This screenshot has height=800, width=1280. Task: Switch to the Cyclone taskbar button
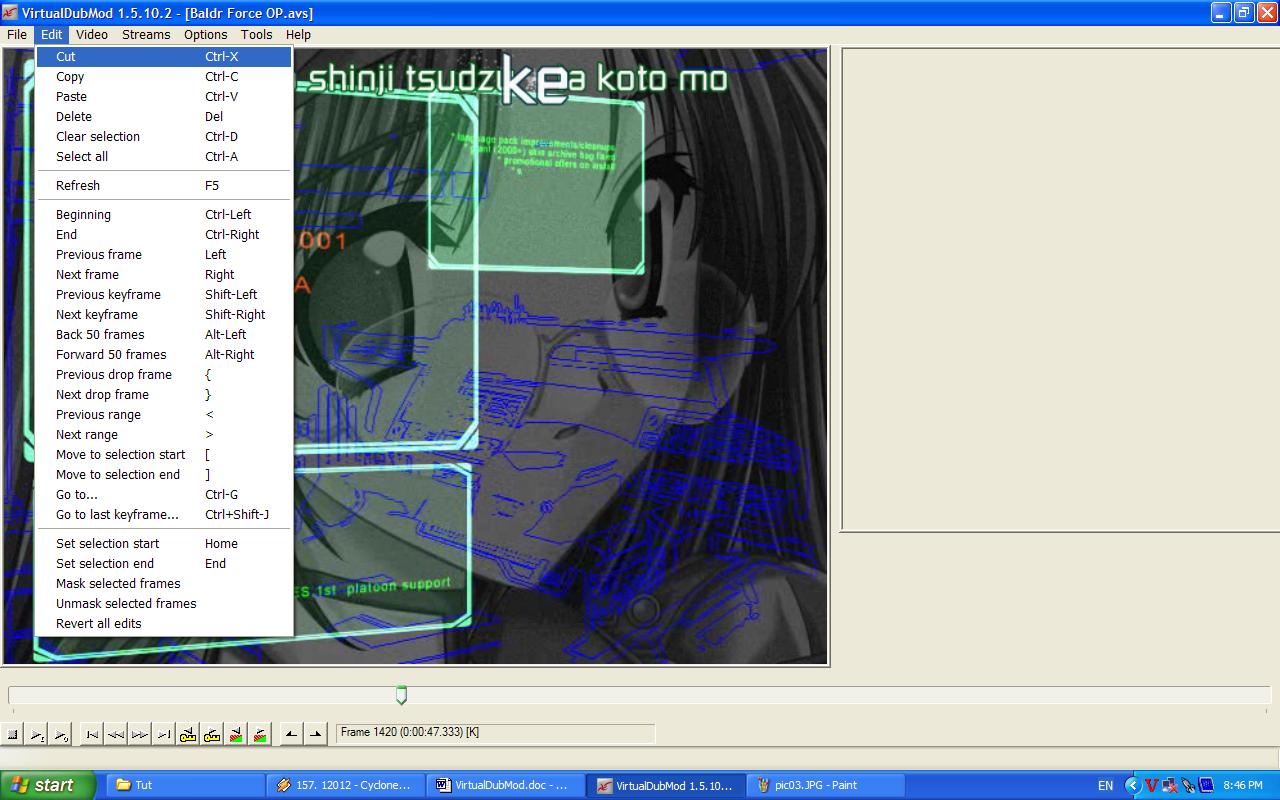346,785
